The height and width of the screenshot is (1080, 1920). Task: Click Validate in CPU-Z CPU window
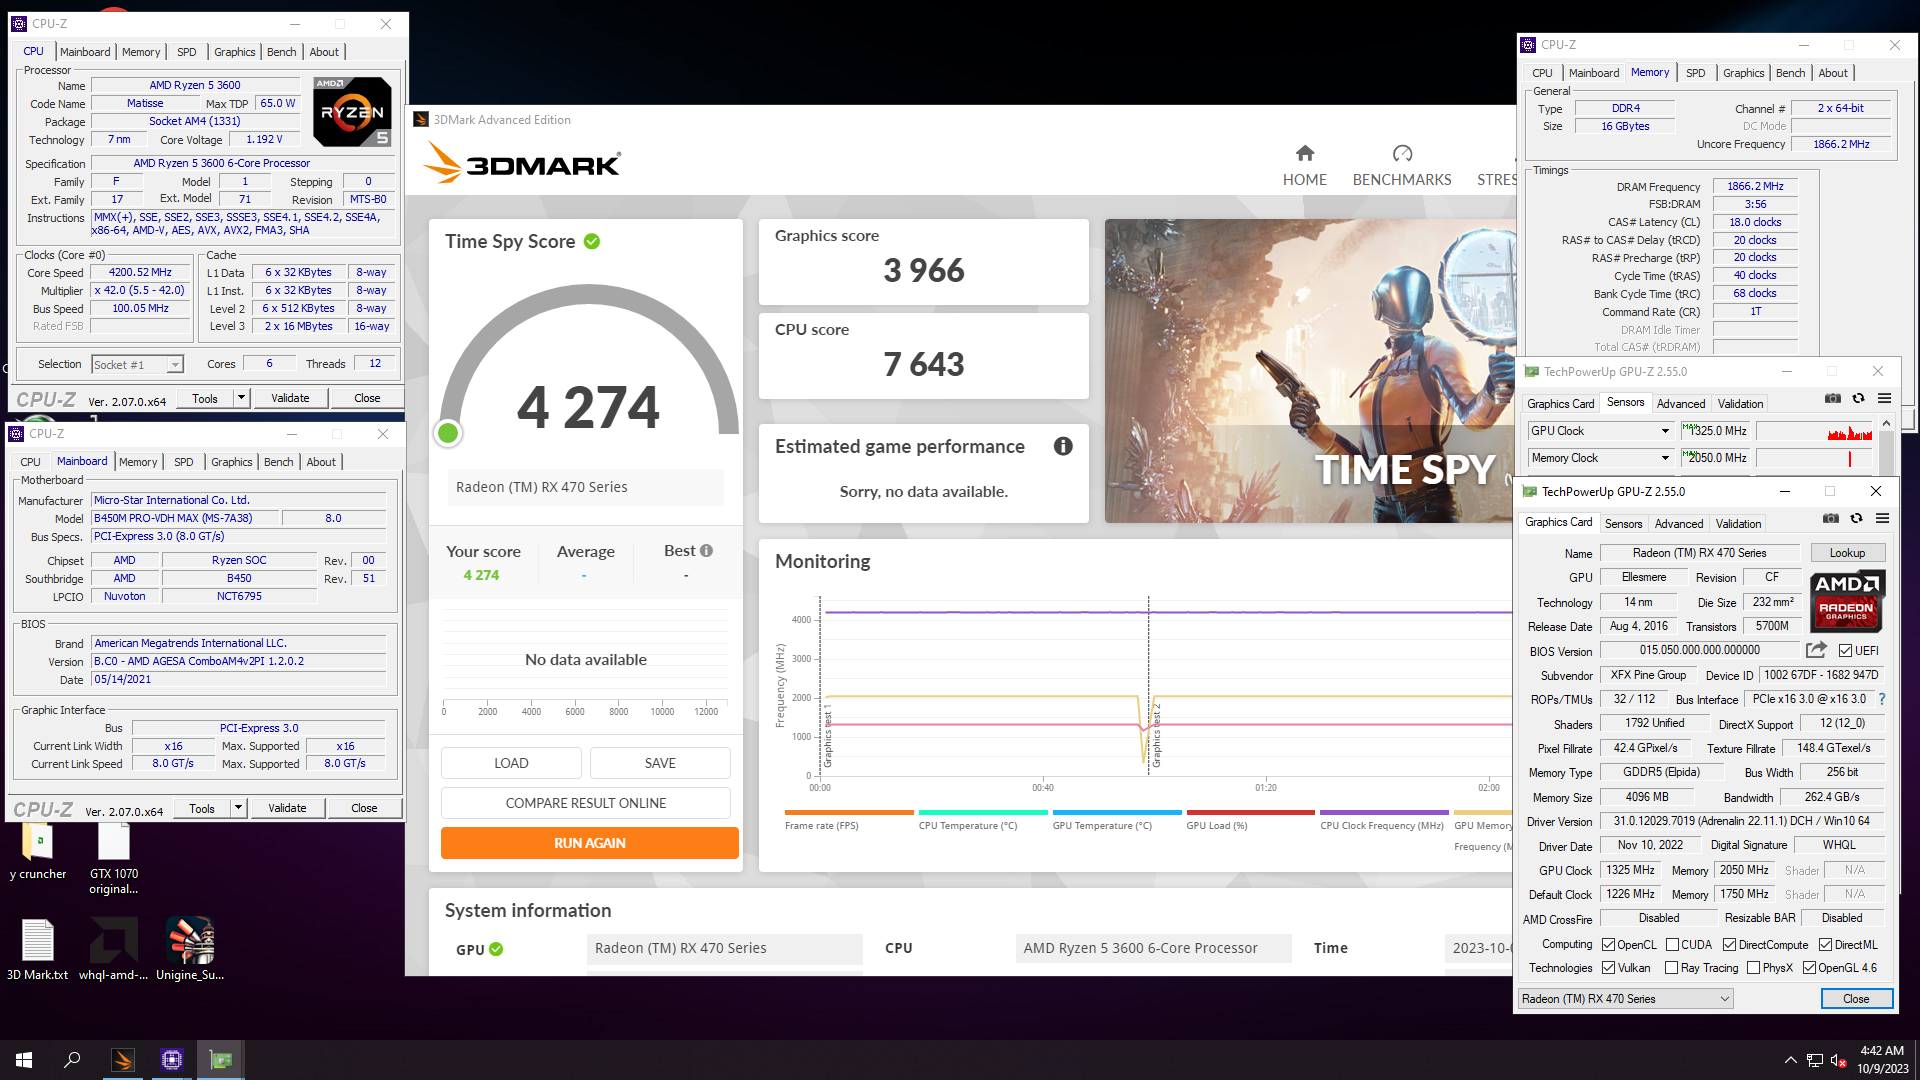(x=290, y=398)
